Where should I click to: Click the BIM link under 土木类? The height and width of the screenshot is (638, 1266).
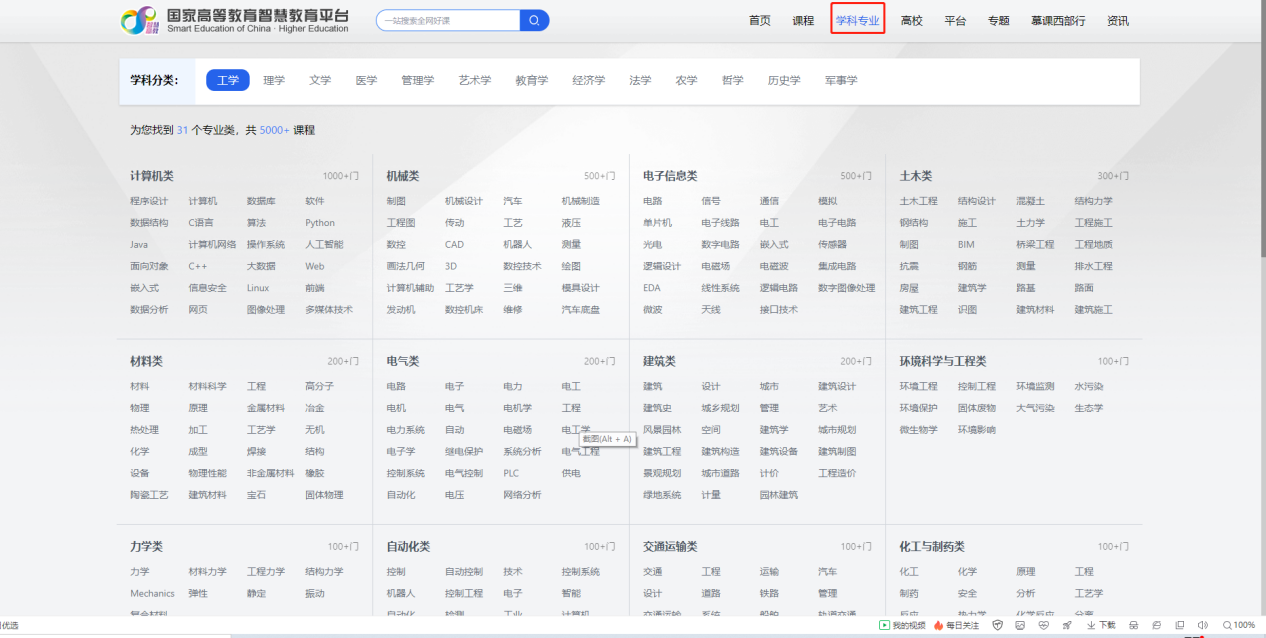(966, 244)
